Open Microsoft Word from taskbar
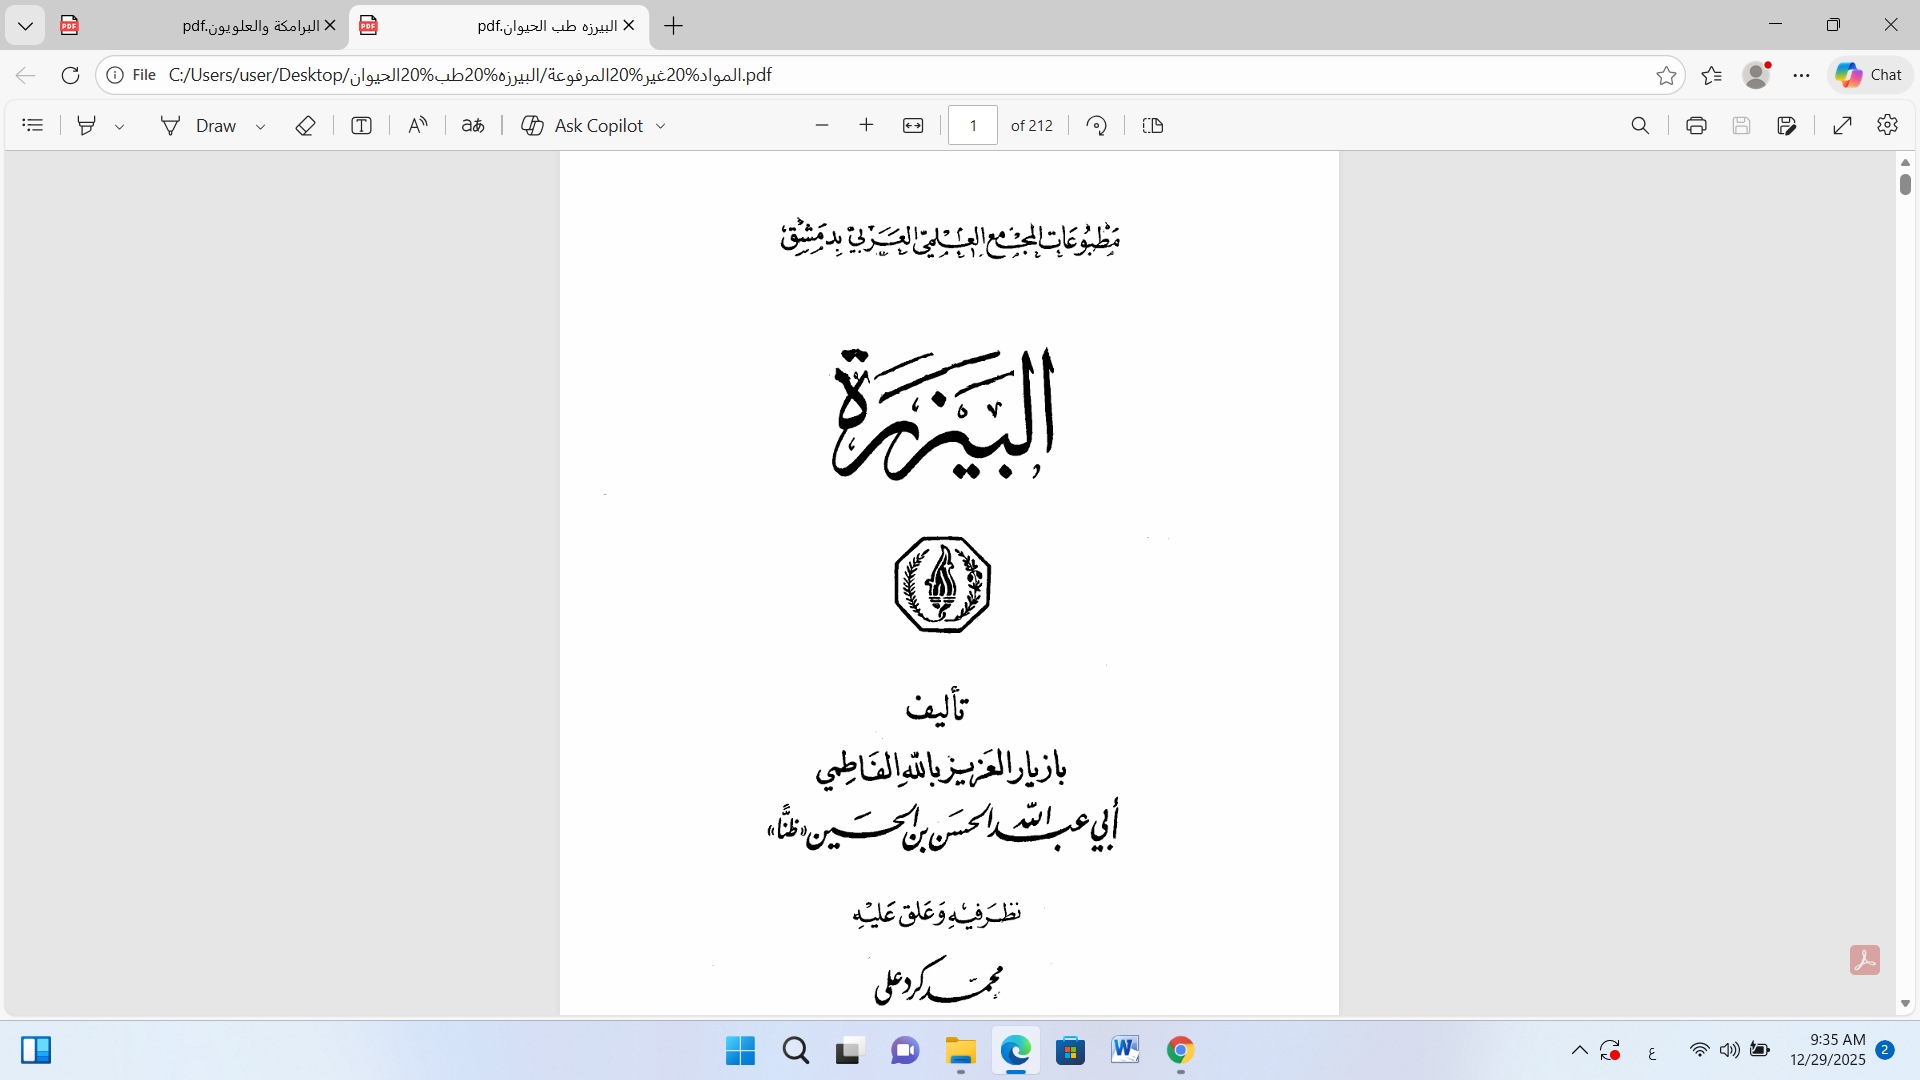 point(1125,1050)
